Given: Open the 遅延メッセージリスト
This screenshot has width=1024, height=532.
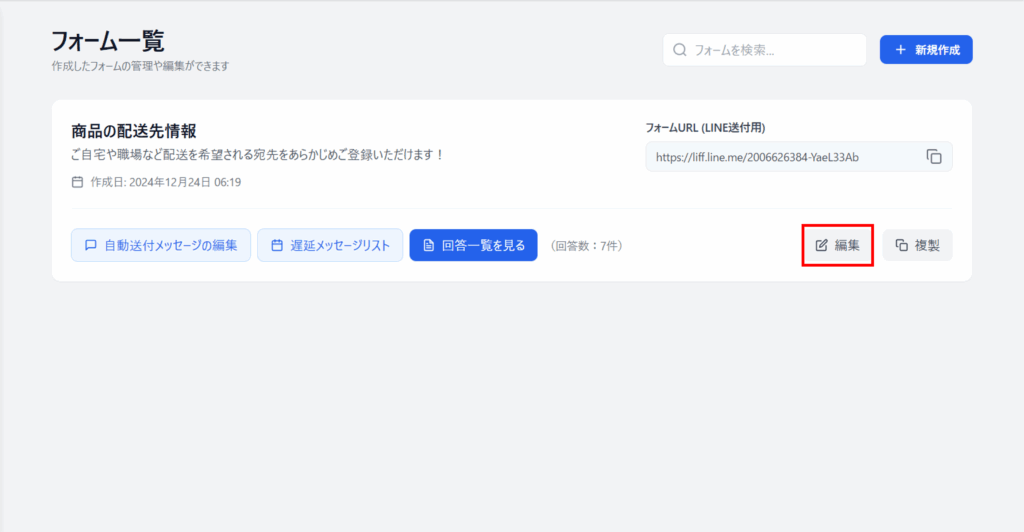Looking at the screenshot, I should coord(330,245).
